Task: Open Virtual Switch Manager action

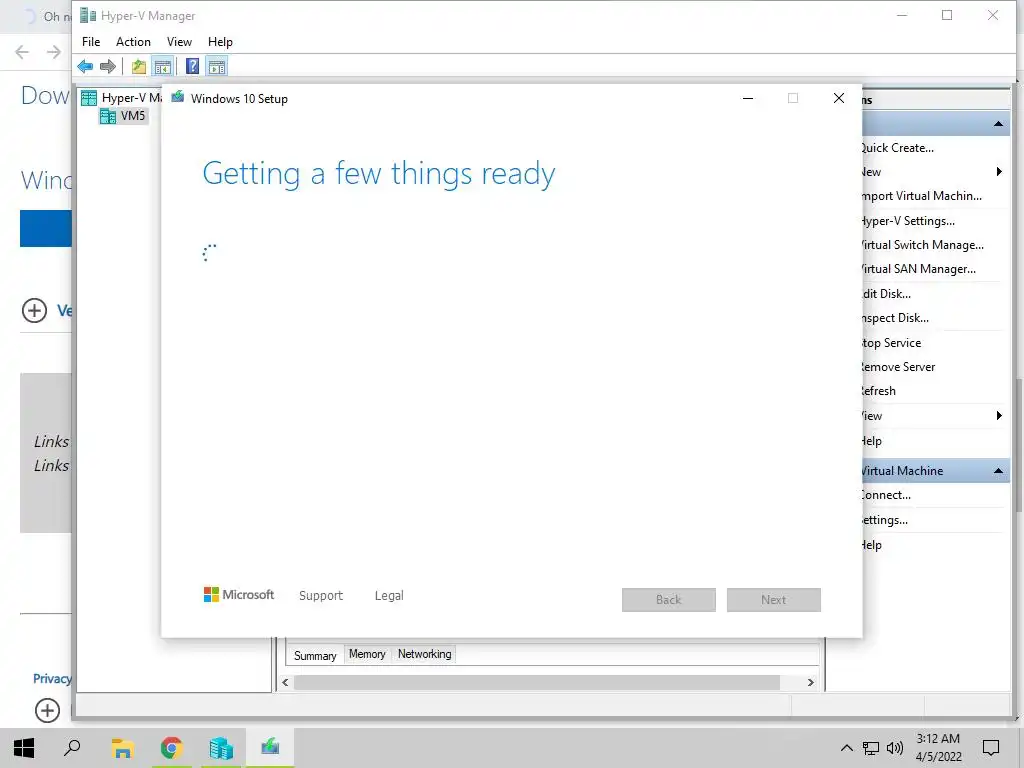Action: coord(922,245)
